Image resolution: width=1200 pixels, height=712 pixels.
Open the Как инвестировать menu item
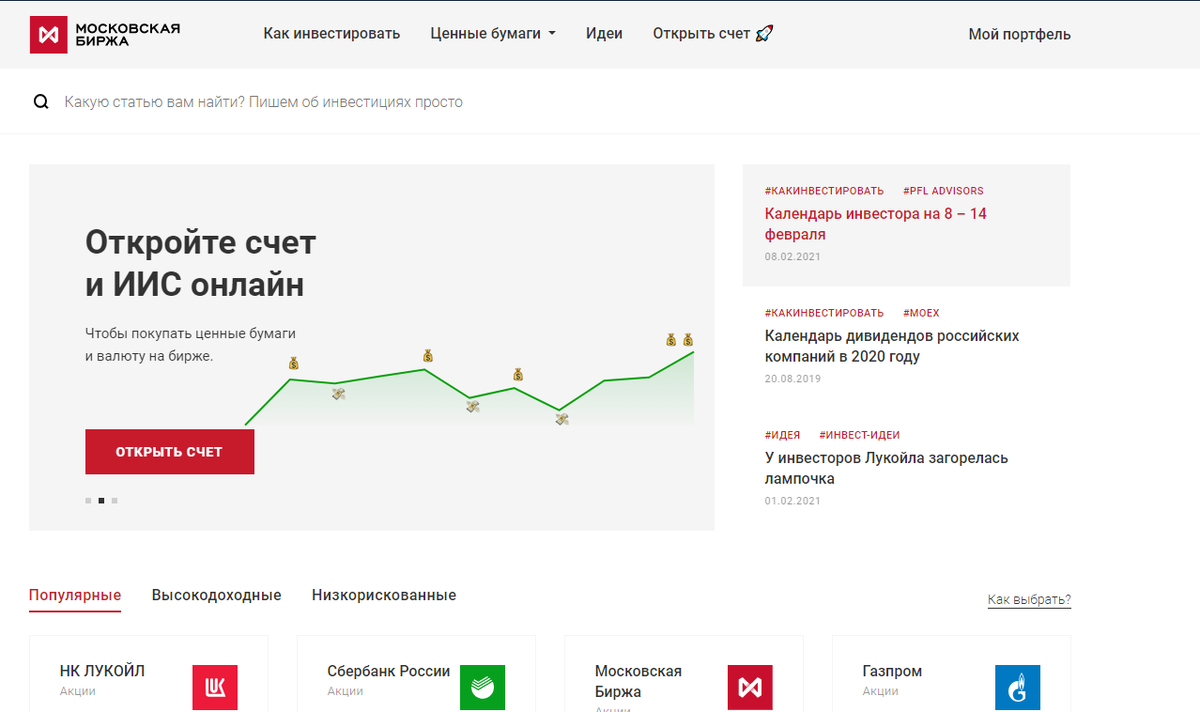(332, 34)
